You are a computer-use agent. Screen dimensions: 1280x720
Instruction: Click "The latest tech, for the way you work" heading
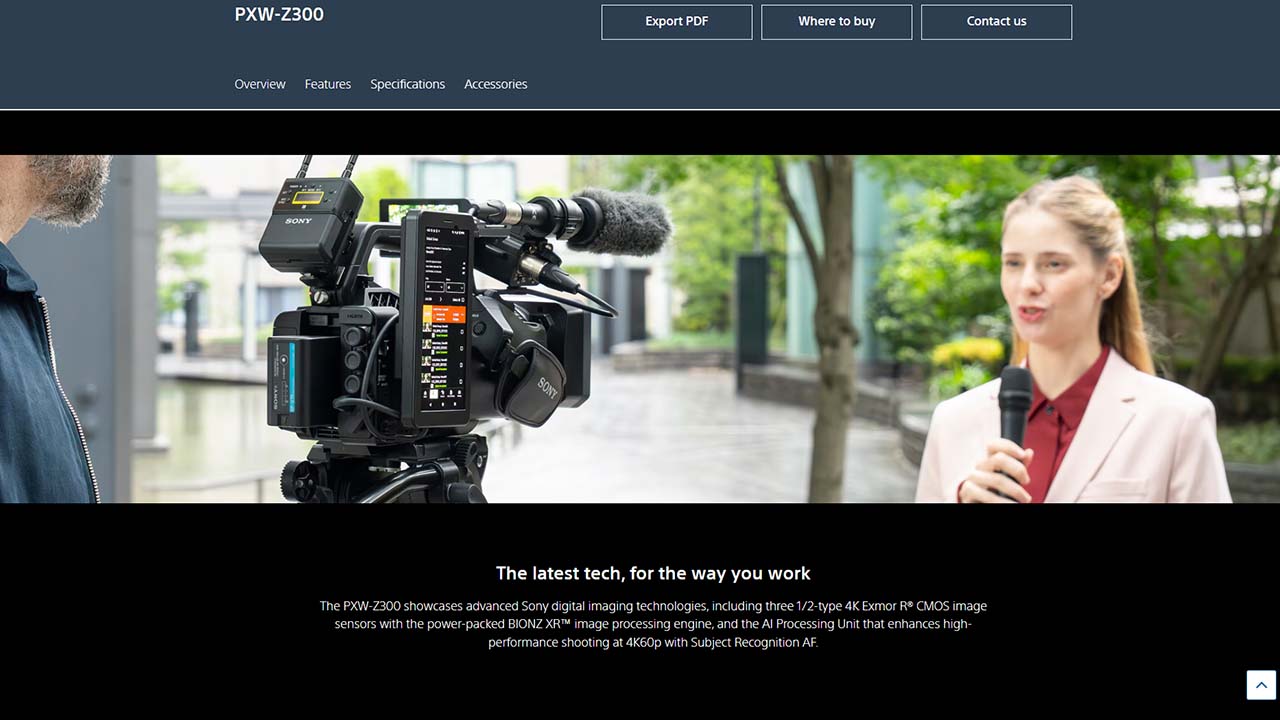click(653, 573)
